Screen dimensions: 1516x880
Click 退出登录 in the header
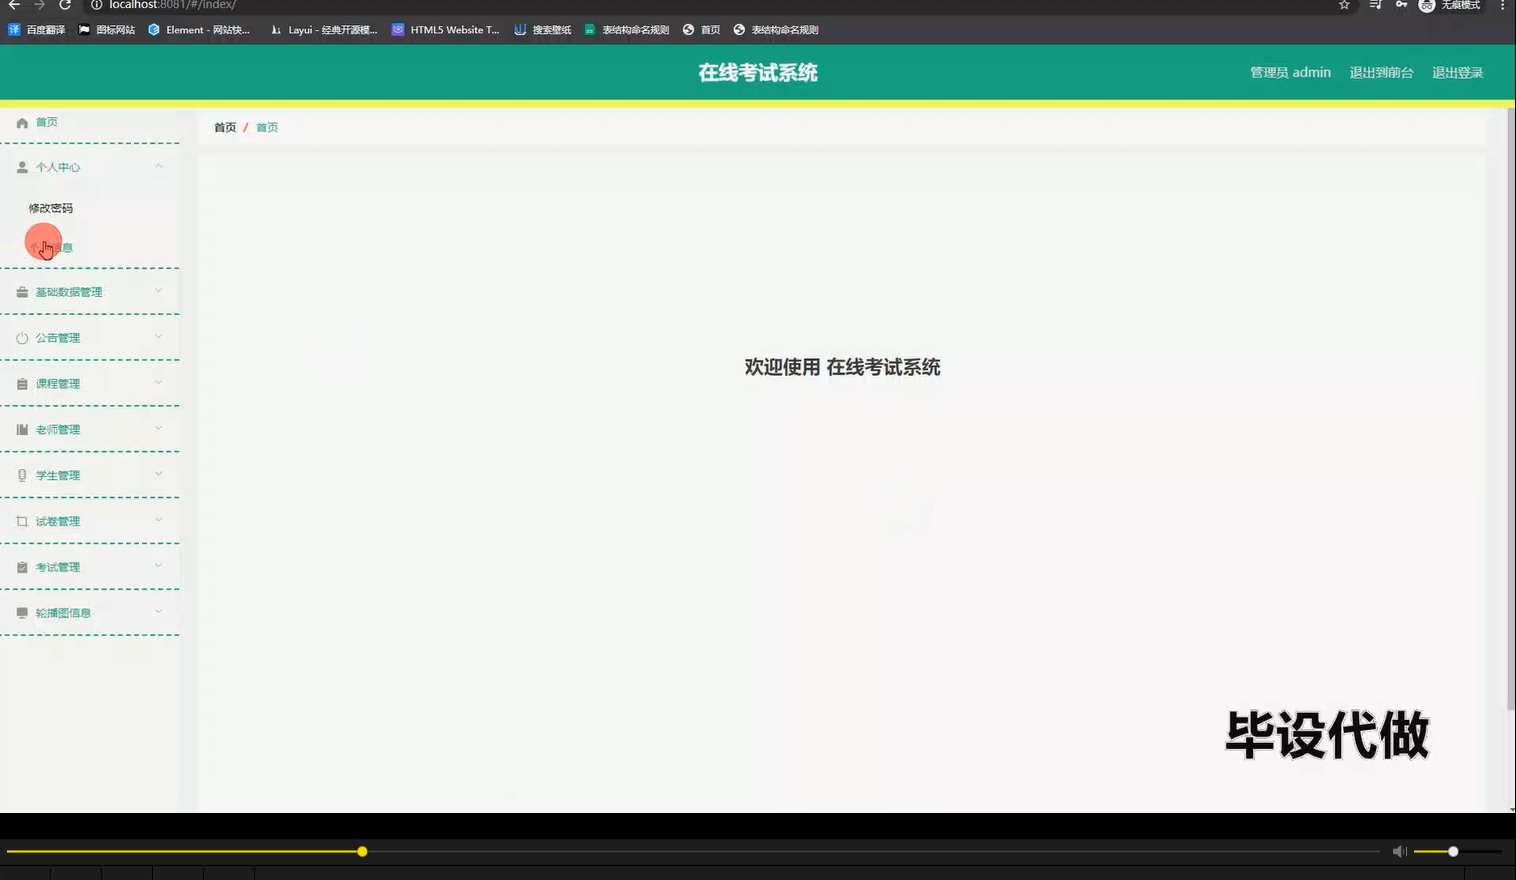pos(1458,72)
